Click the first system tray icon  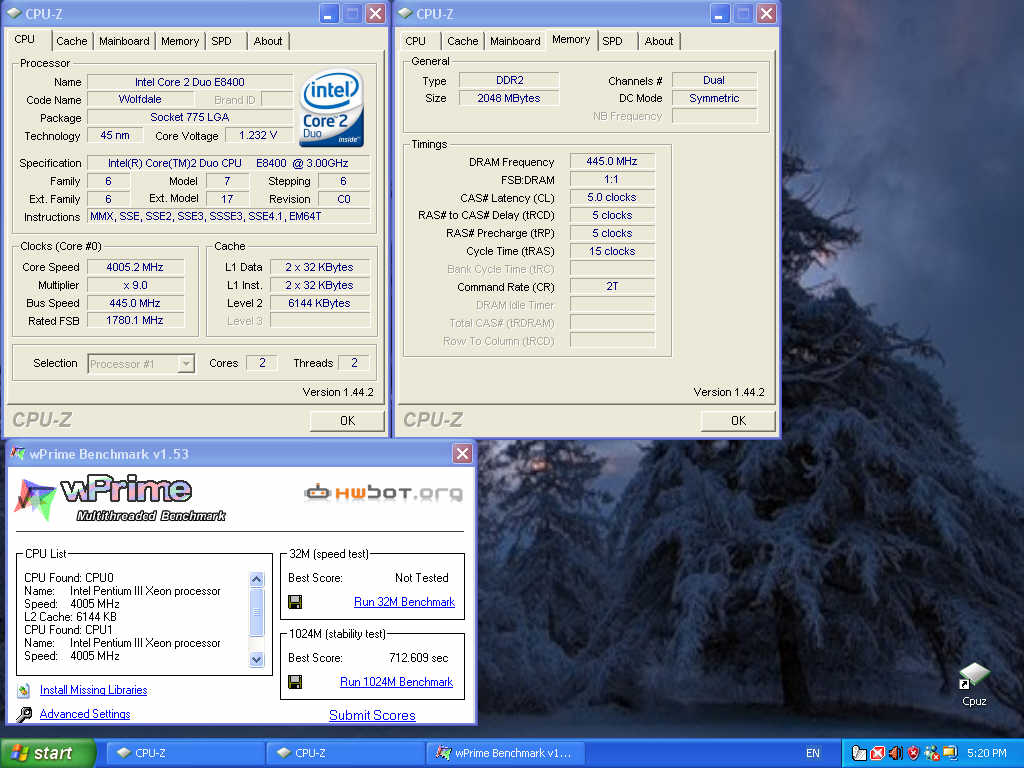click(x=859, y=753)
